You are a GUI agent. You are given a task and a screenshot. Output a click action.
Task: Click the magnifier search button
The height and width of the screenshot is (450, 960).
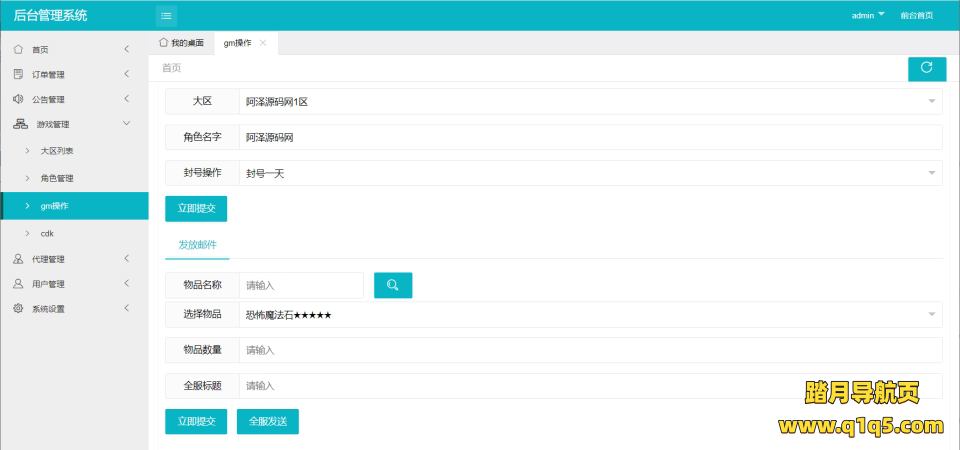(x=393, y=285)
